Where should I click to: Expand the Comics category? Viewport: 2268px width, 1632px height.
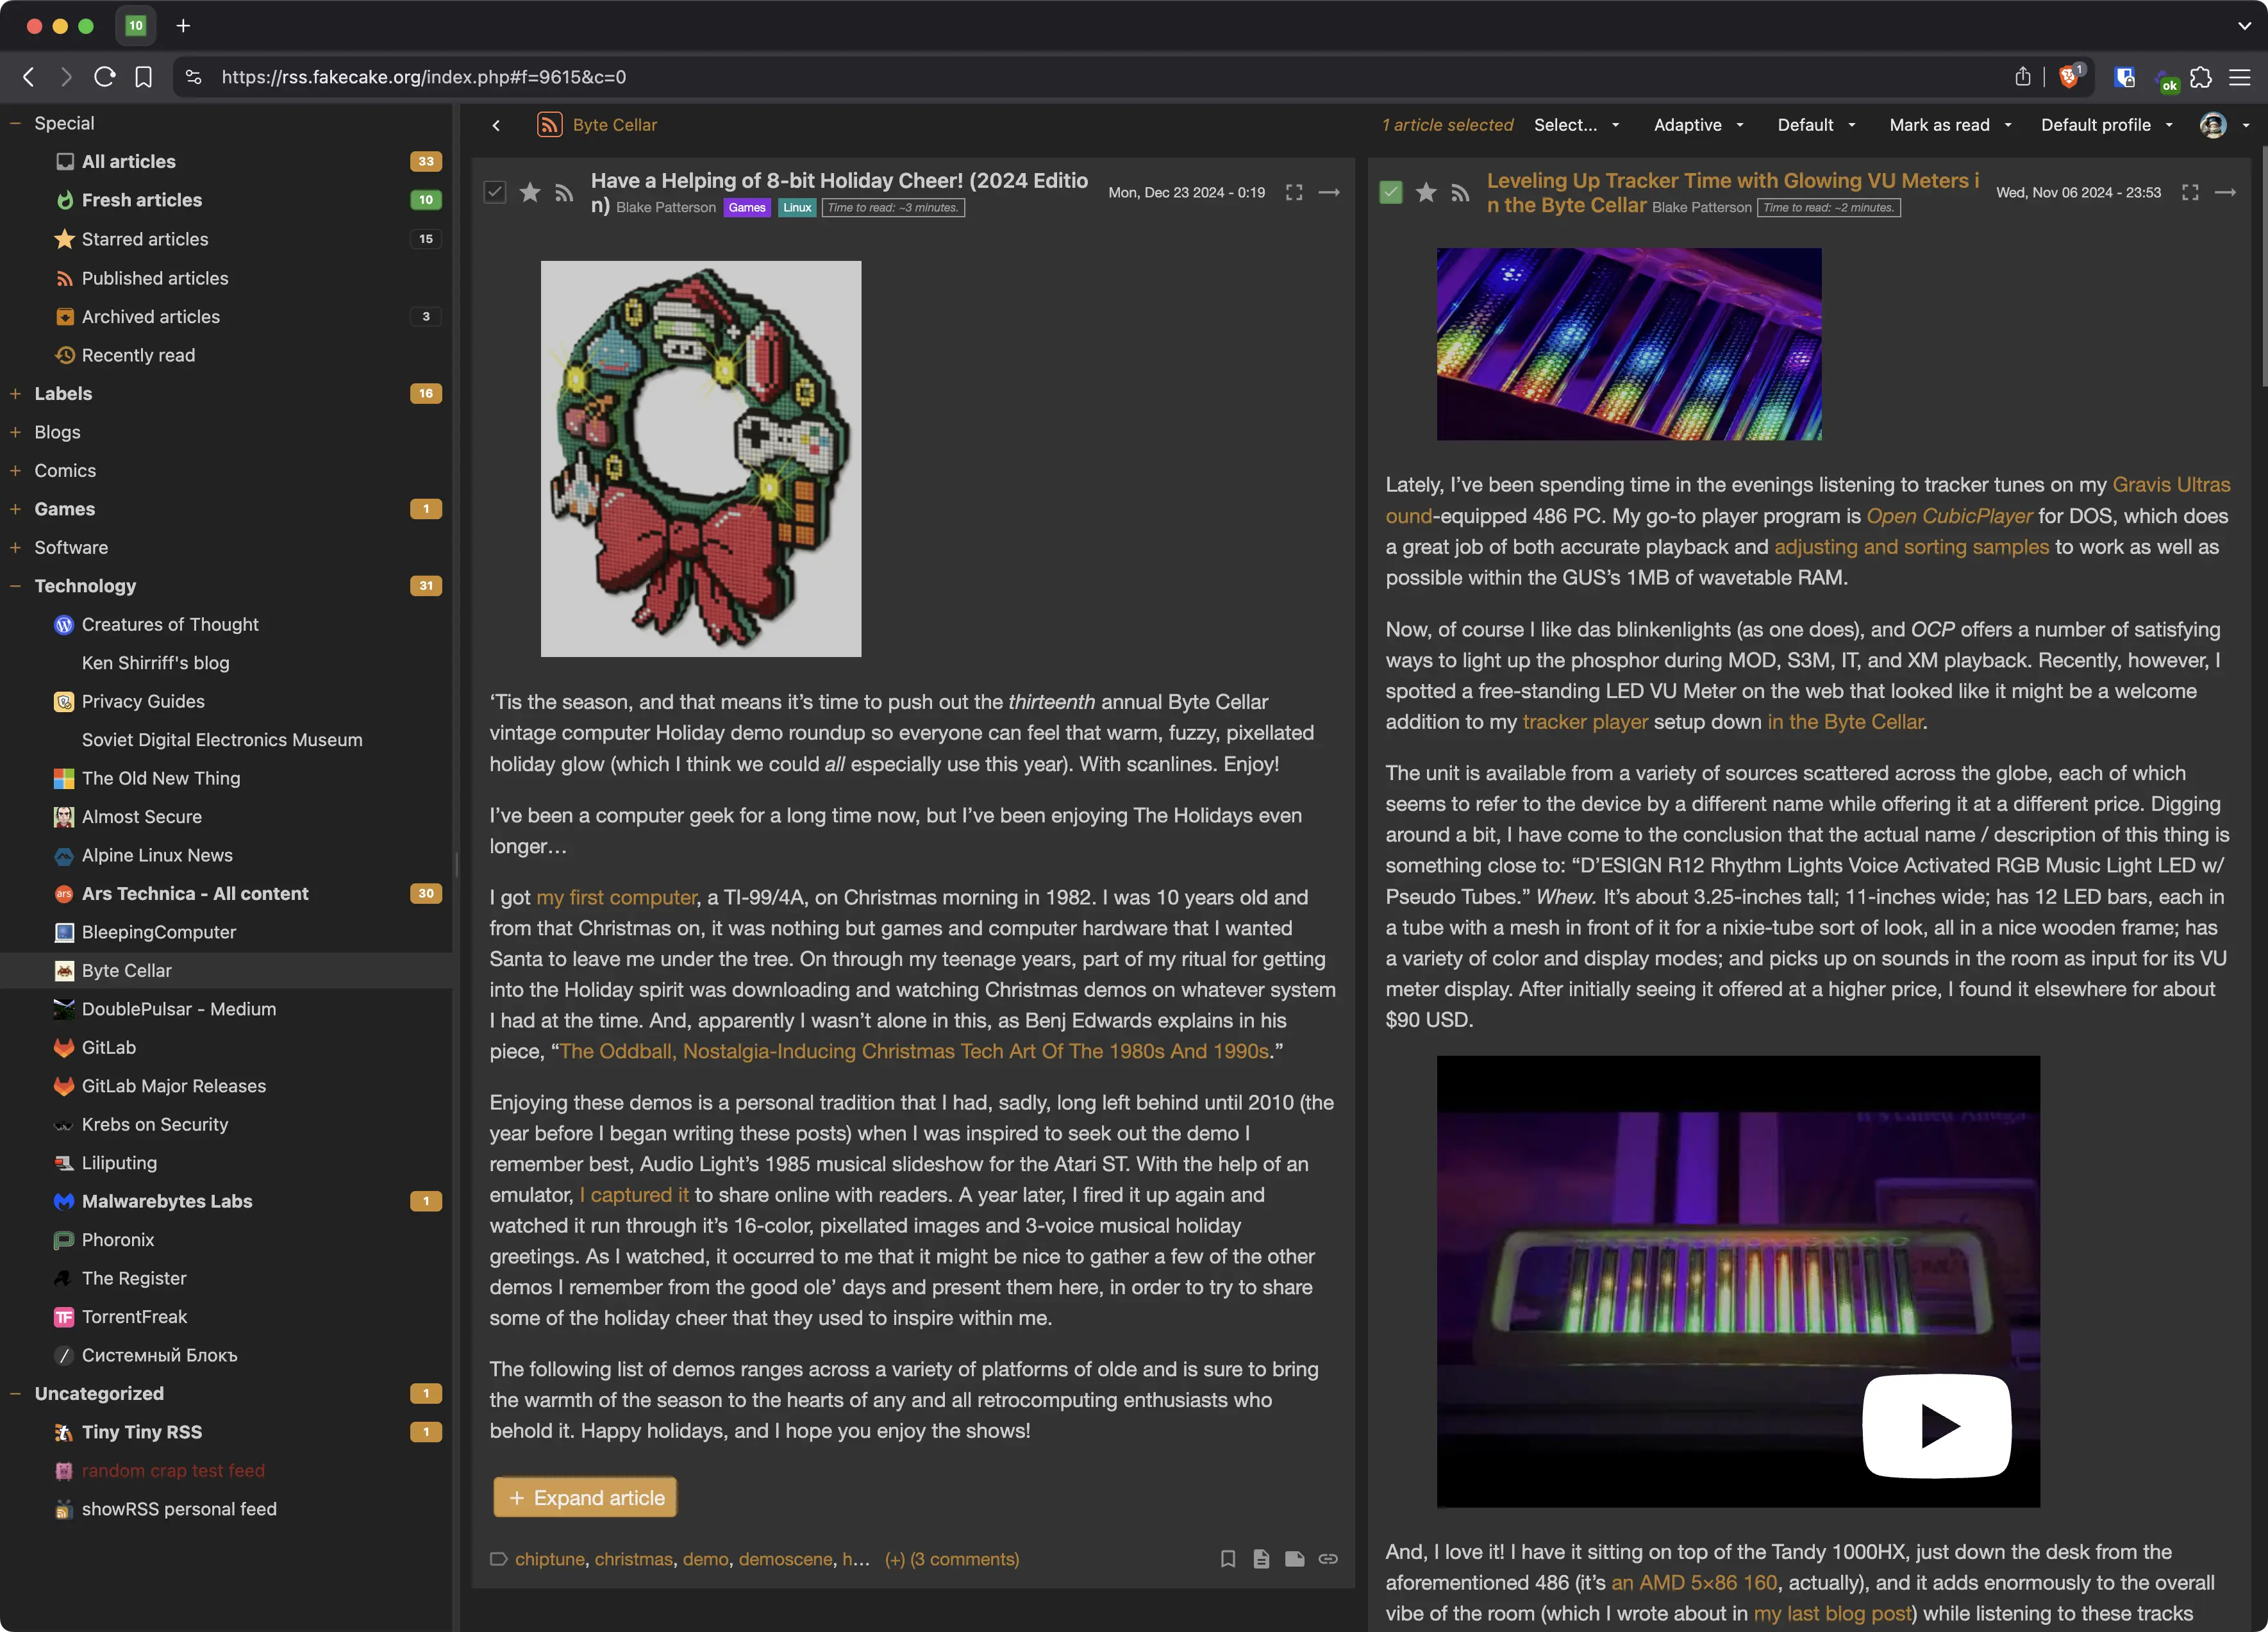click(15, 471)
